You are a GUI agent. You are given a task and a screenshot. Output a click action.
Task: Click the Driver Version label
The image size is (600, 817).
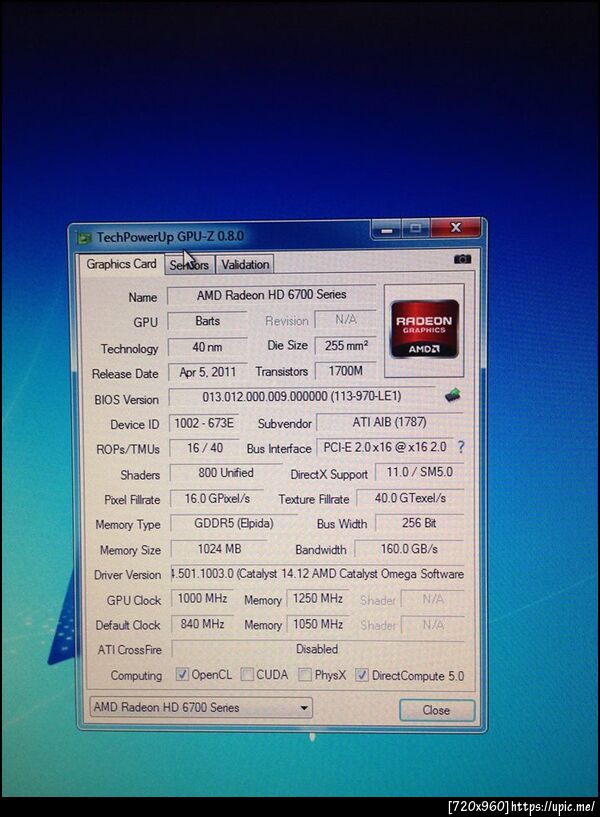click(128, 575)
